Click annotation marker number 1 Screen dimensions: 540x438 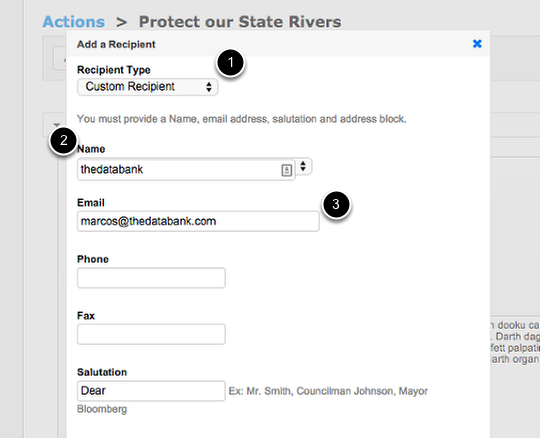click(230, 63)
